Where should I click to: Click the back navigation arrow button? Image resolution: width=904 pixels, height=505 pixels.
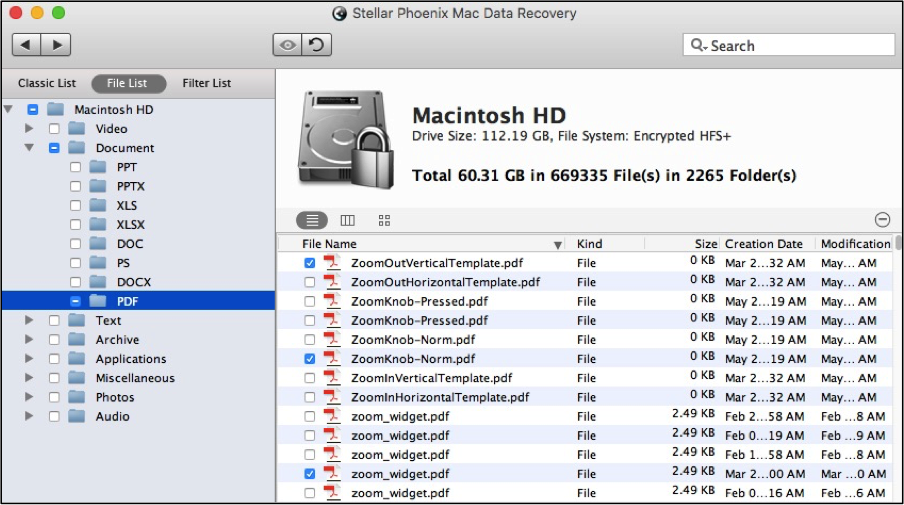coord(27,44)
